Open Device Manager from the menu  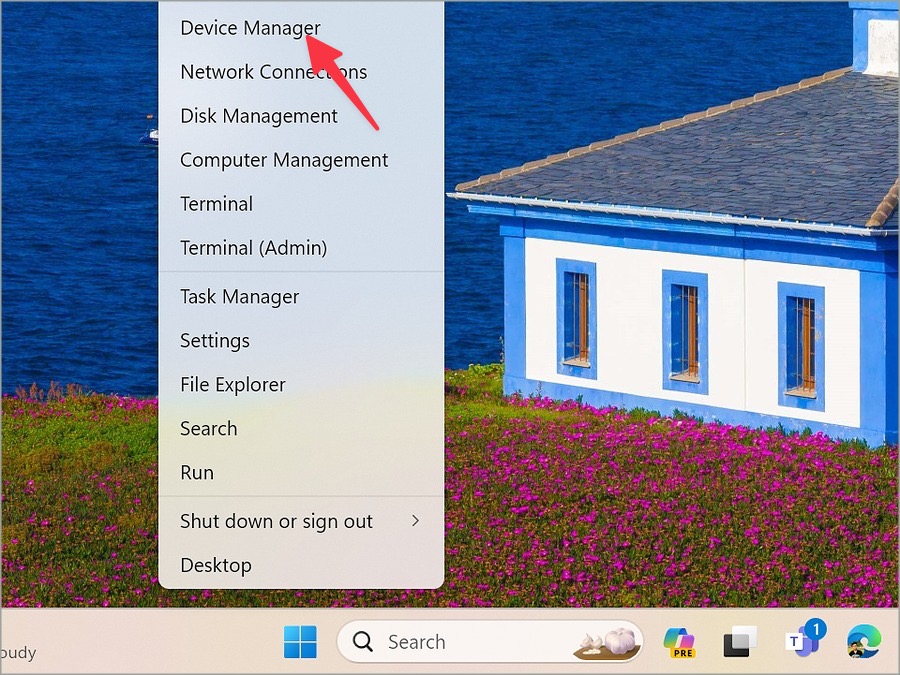(301, 28)
